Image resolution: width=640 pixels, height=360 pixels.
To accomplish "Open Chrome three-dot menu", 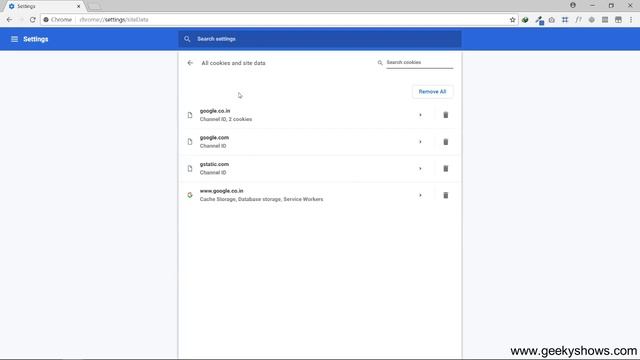I will click(x=631, y=20).
